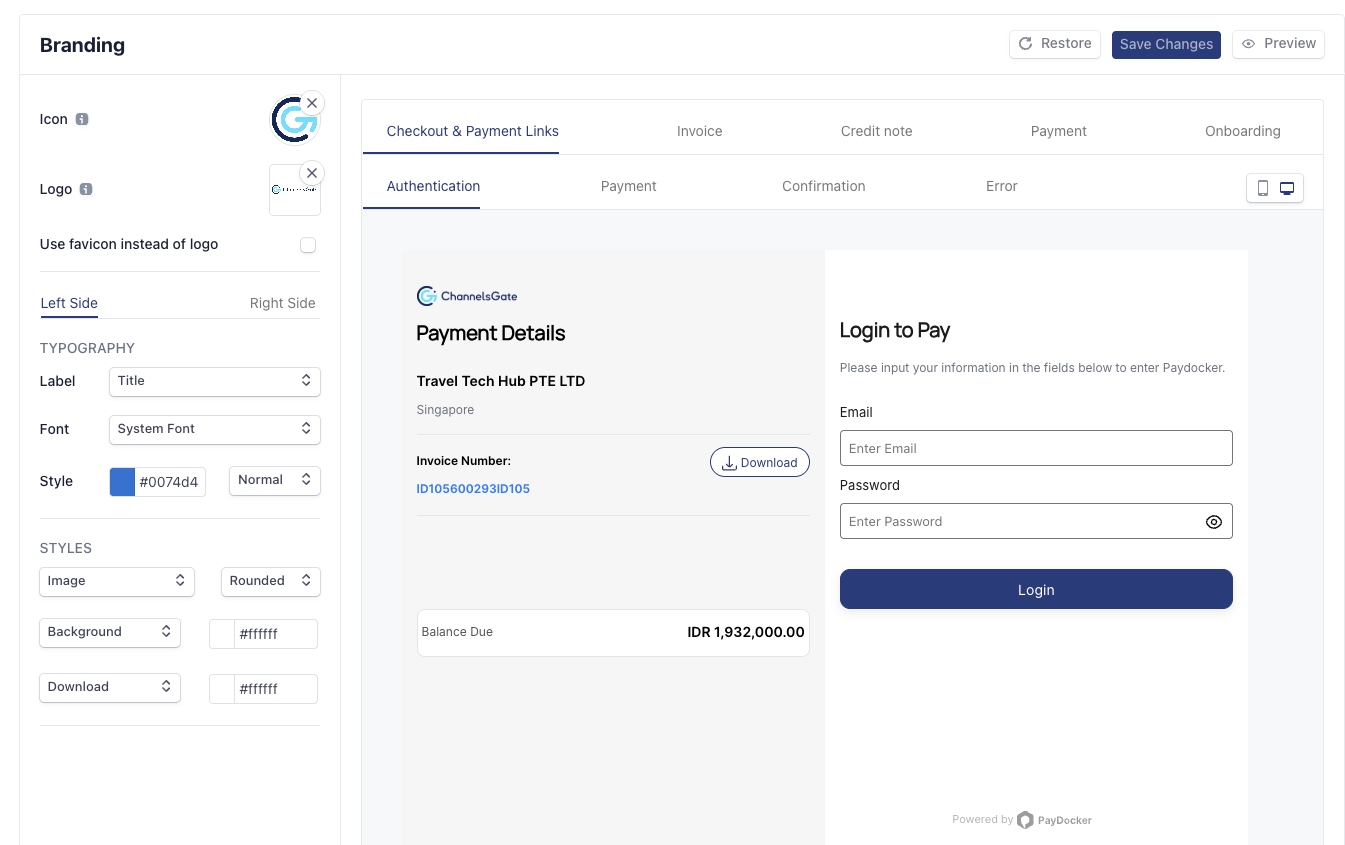
Task: Switch to the Invoice tab
Action: [x=699, y=131]
